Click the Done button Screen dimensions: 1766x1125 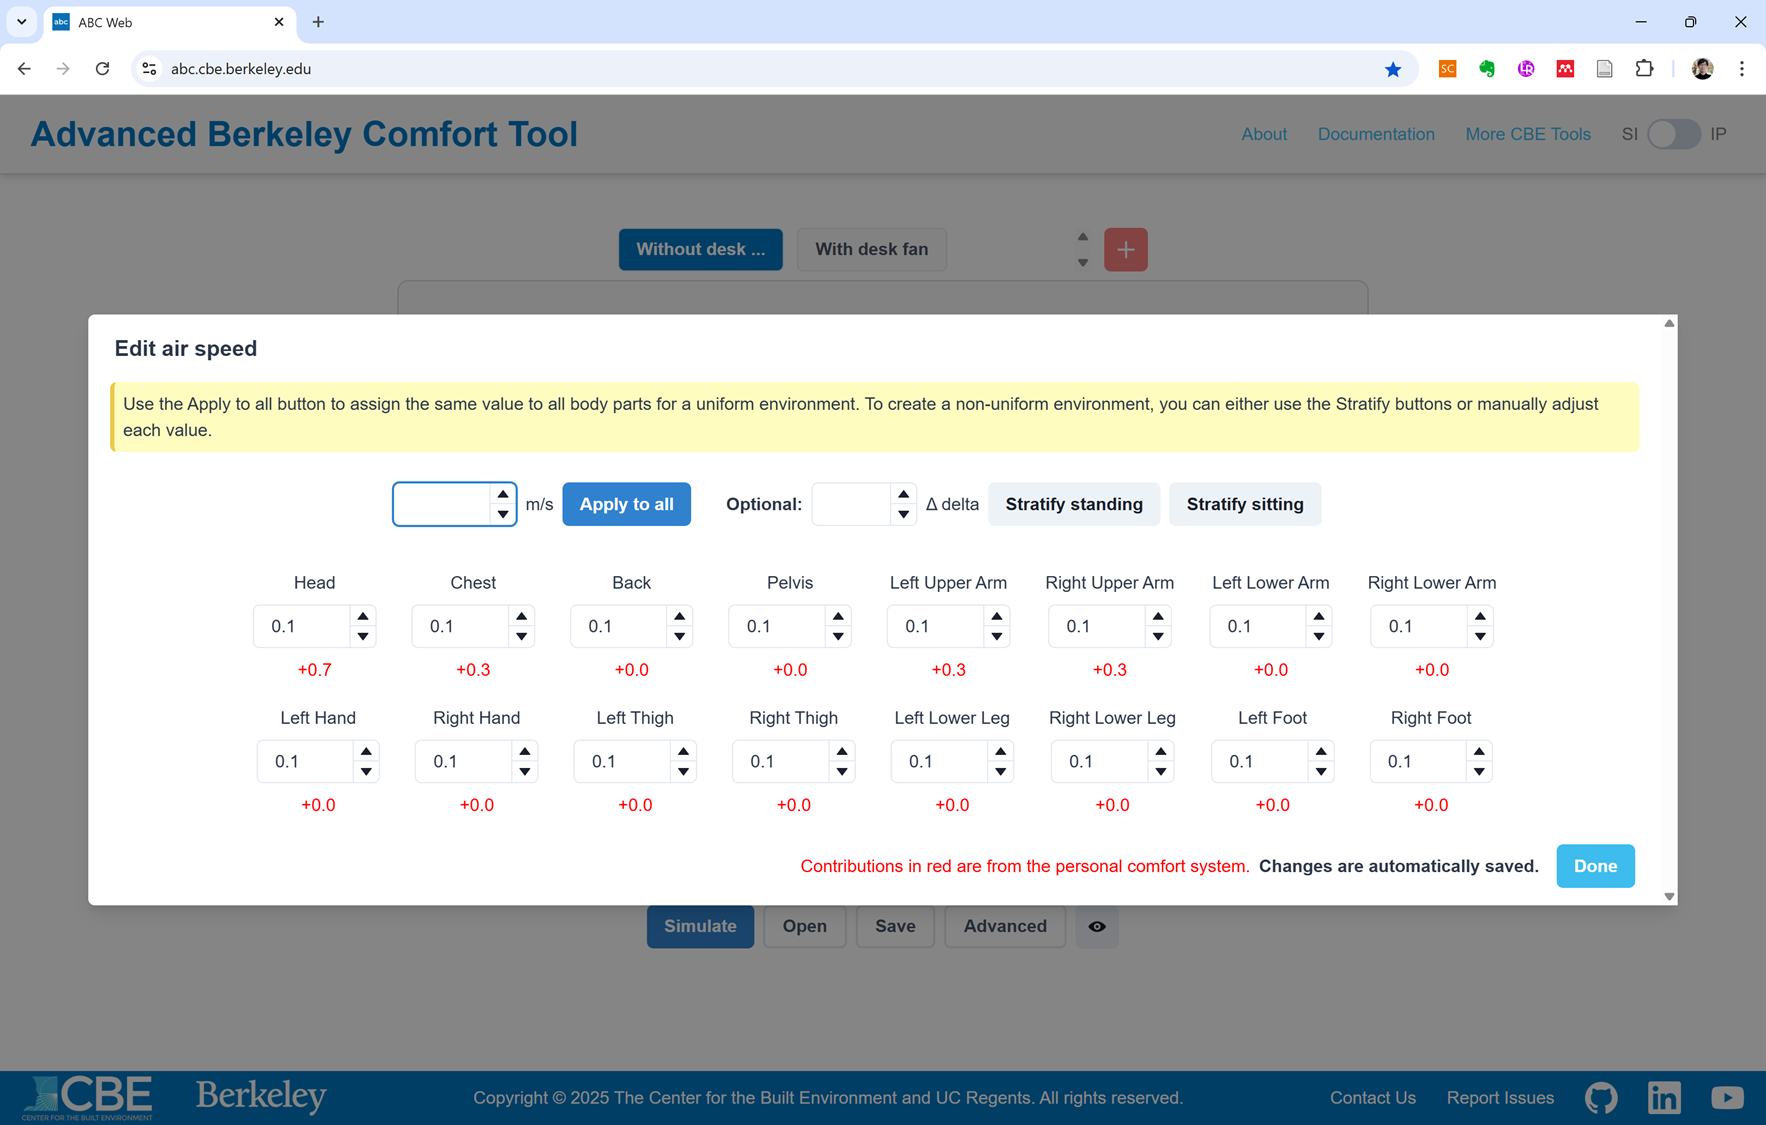click(1595, 866)
